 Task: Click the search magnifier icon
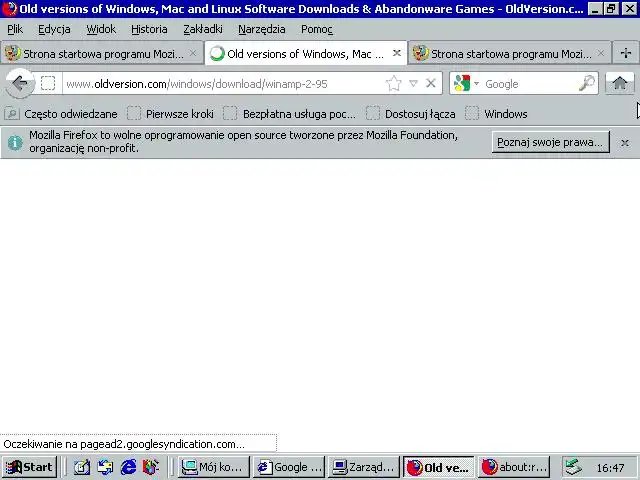click(587, 83)
